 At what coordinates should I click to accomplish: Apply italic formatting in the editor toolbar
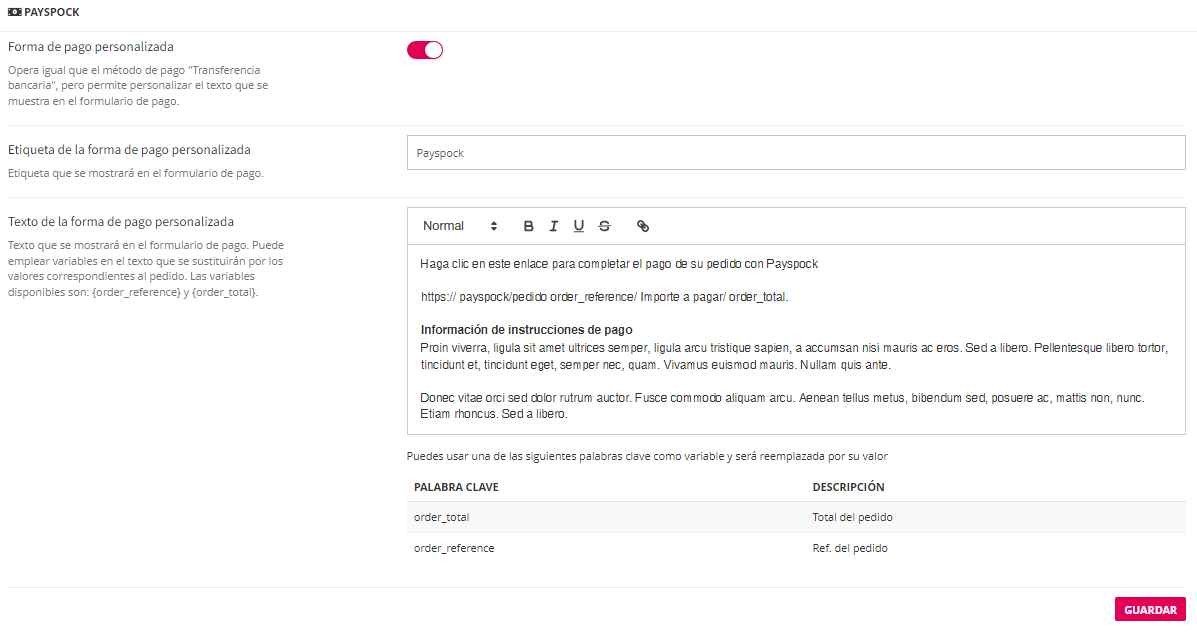point(554,226)
